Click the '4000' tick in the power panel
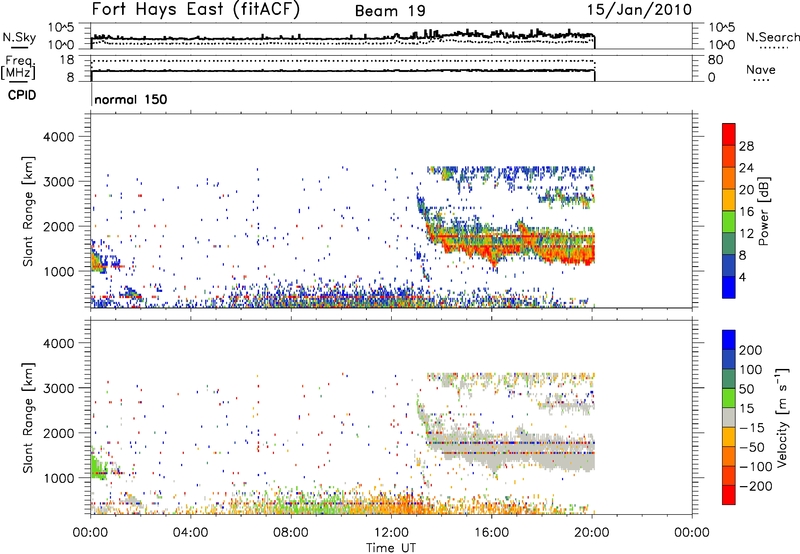 [x=59, y=137]
